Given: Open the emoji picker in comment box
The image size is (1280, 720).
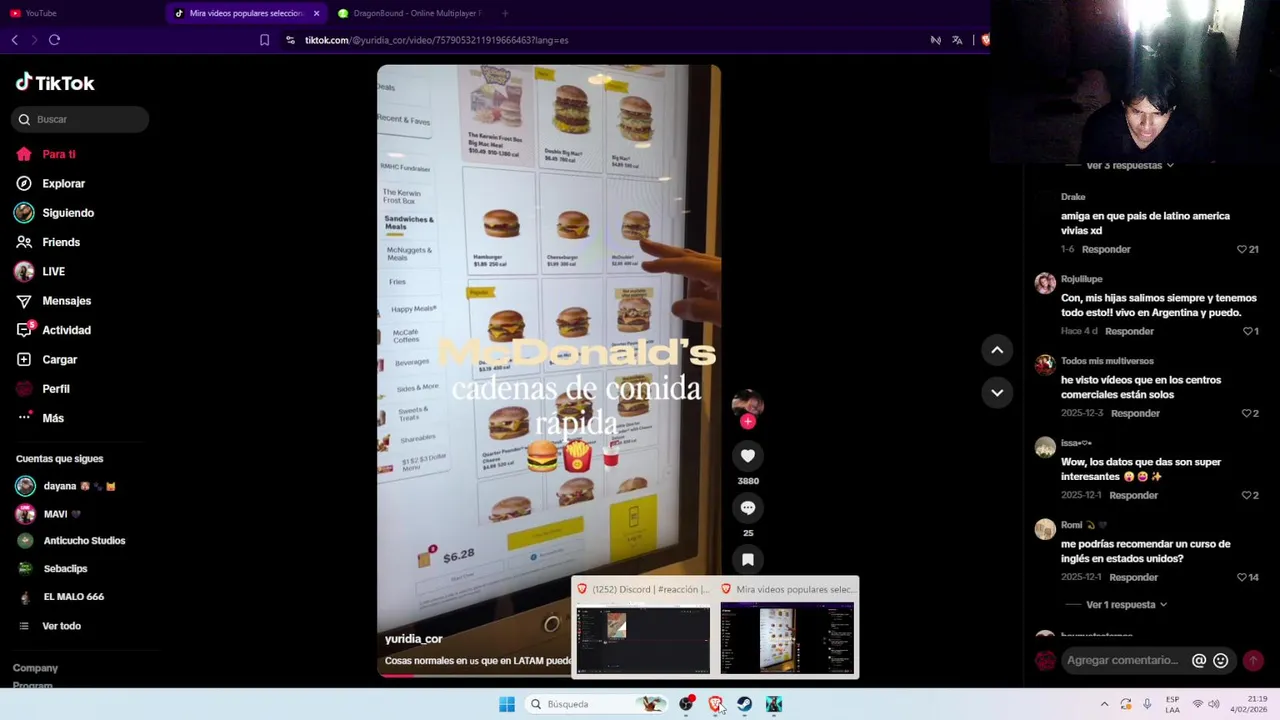Looking at the screenshot, I should pyautogui.click(x=1220, y=660).
